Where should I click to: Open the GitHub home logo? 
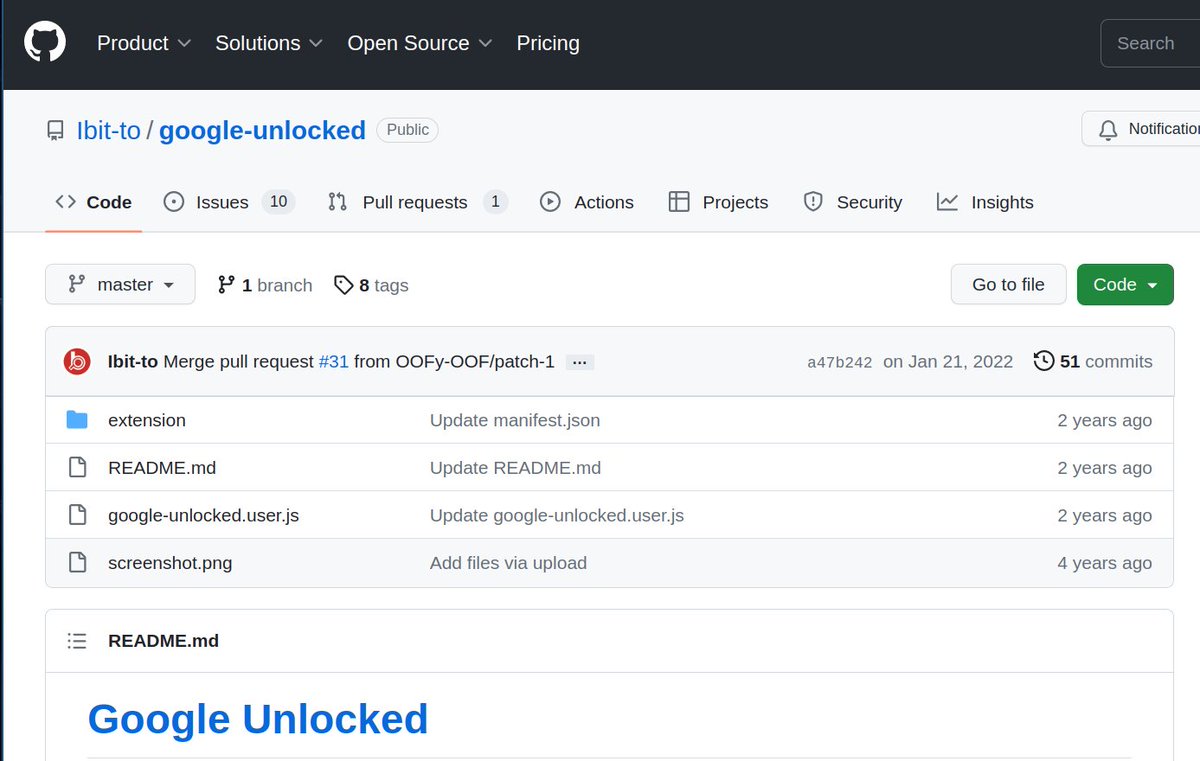click(45, 43)
